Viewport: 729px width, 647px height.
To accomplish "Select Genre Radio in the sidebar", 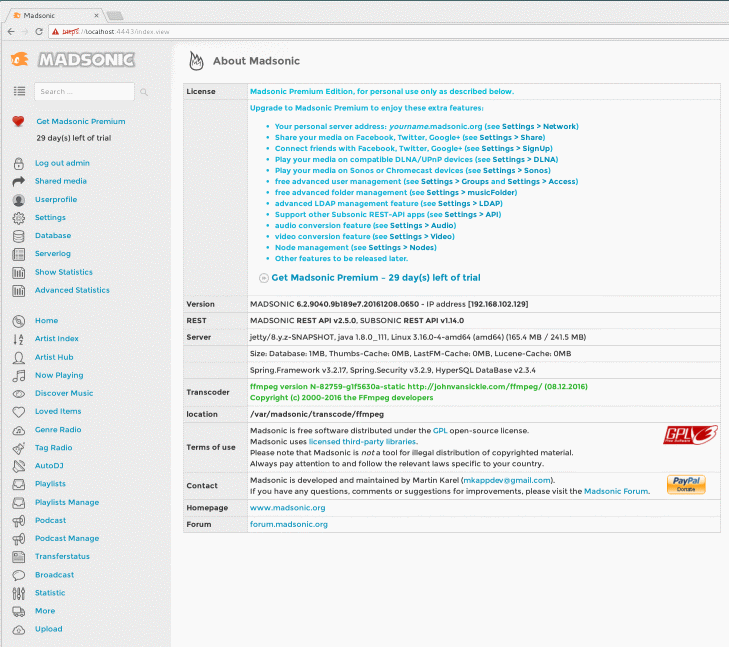I will [x=58, y=429].
